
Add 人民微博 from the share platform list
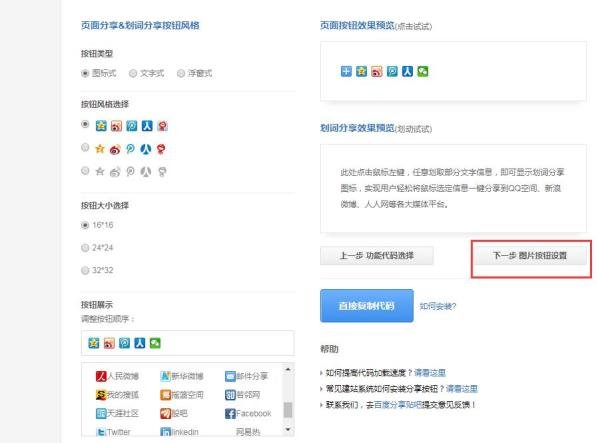tap(117, 376)
